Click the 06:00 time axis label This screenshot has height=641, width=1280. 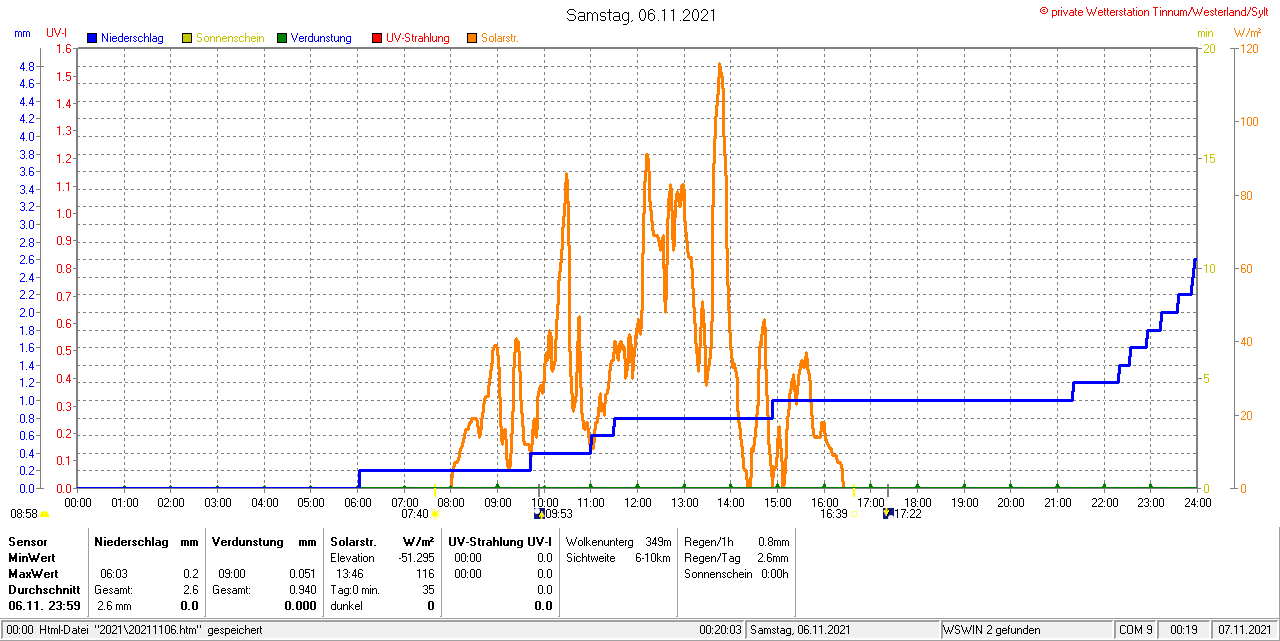click(358, 502)
